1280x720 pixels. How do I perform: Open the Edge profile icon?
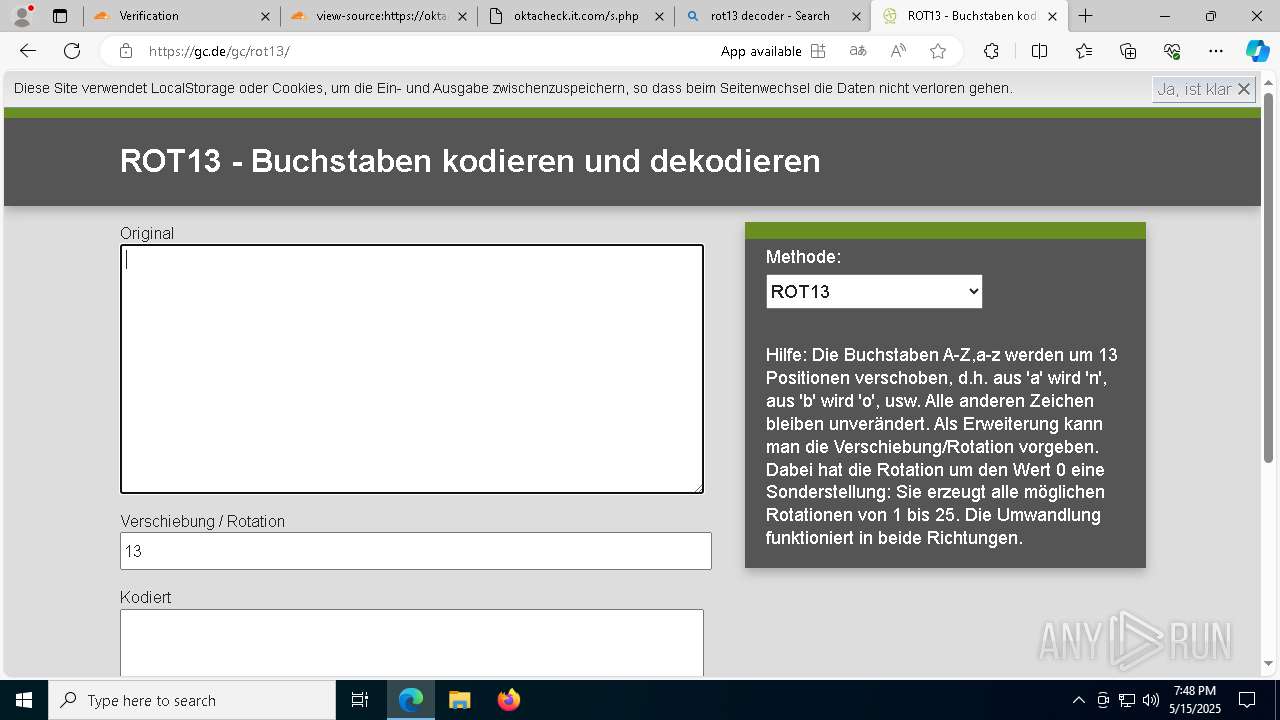coord(22,16)
